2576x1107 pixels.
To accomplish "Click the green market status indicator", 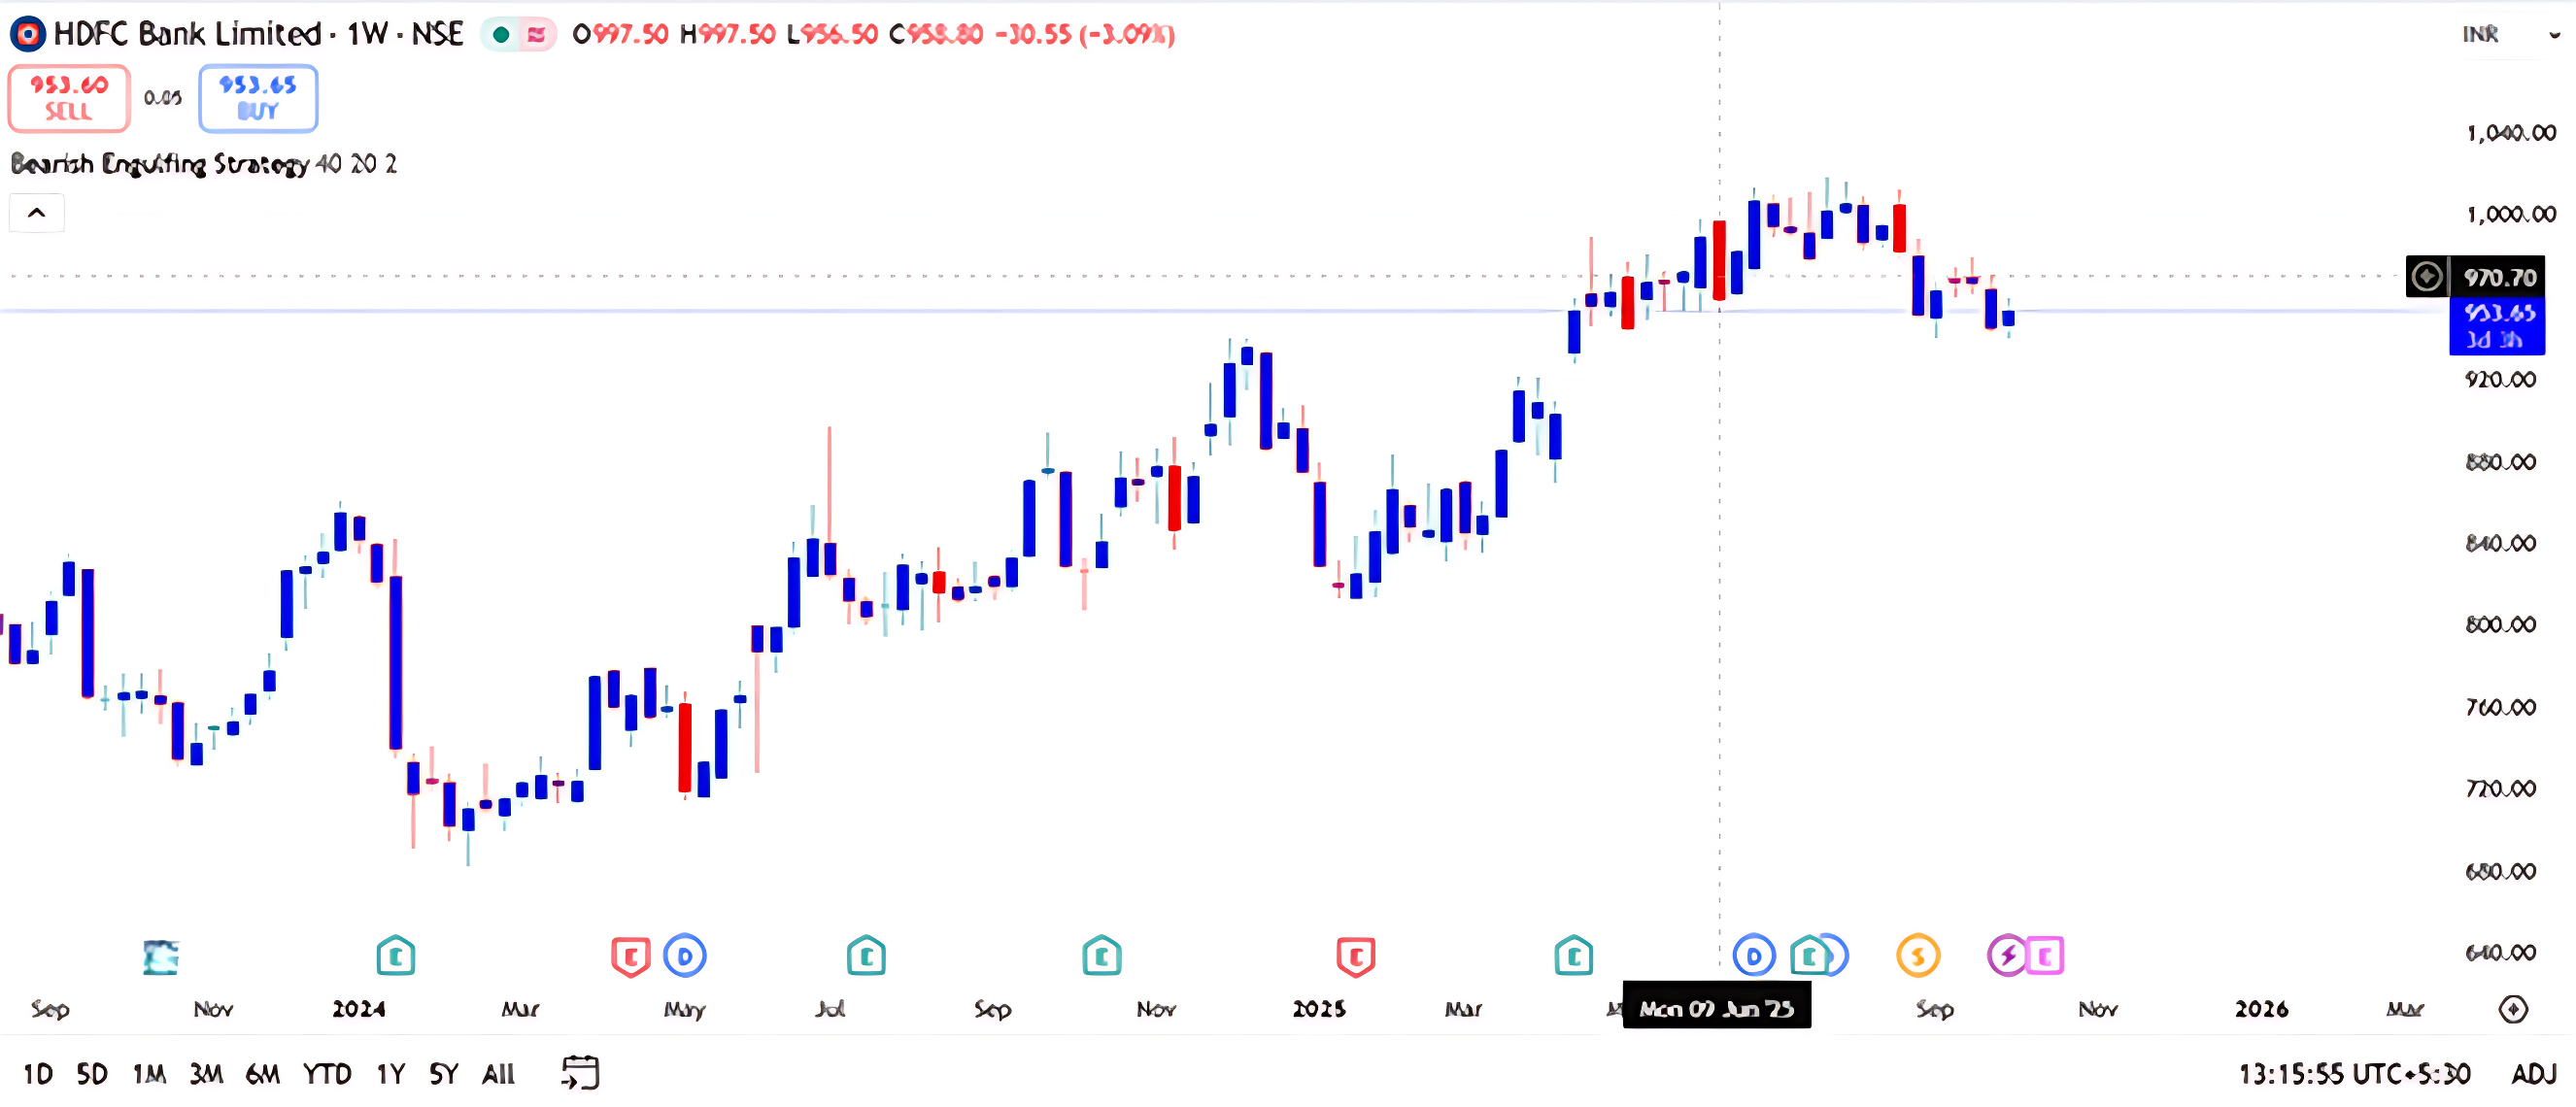I will pyautogui.click(x=501, y=35).
